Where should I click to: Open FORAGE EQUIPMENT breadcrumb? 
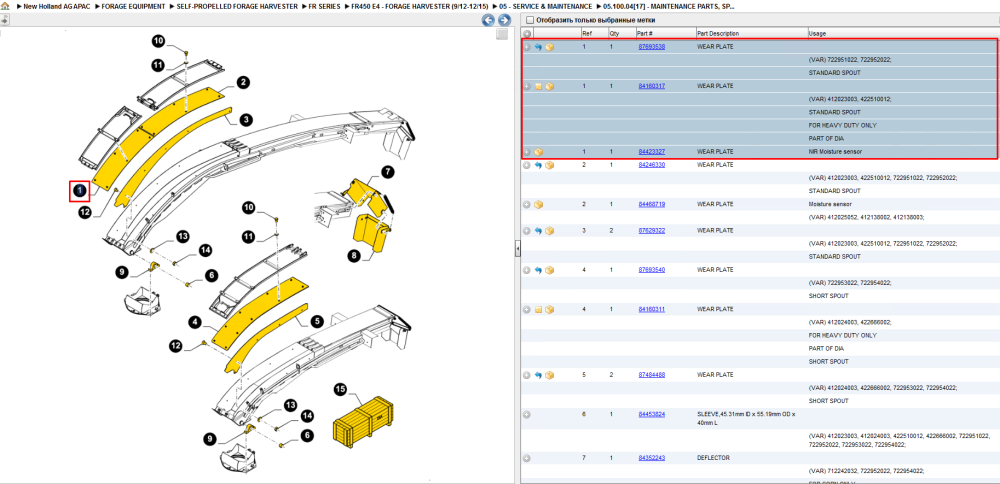(133, 6)
